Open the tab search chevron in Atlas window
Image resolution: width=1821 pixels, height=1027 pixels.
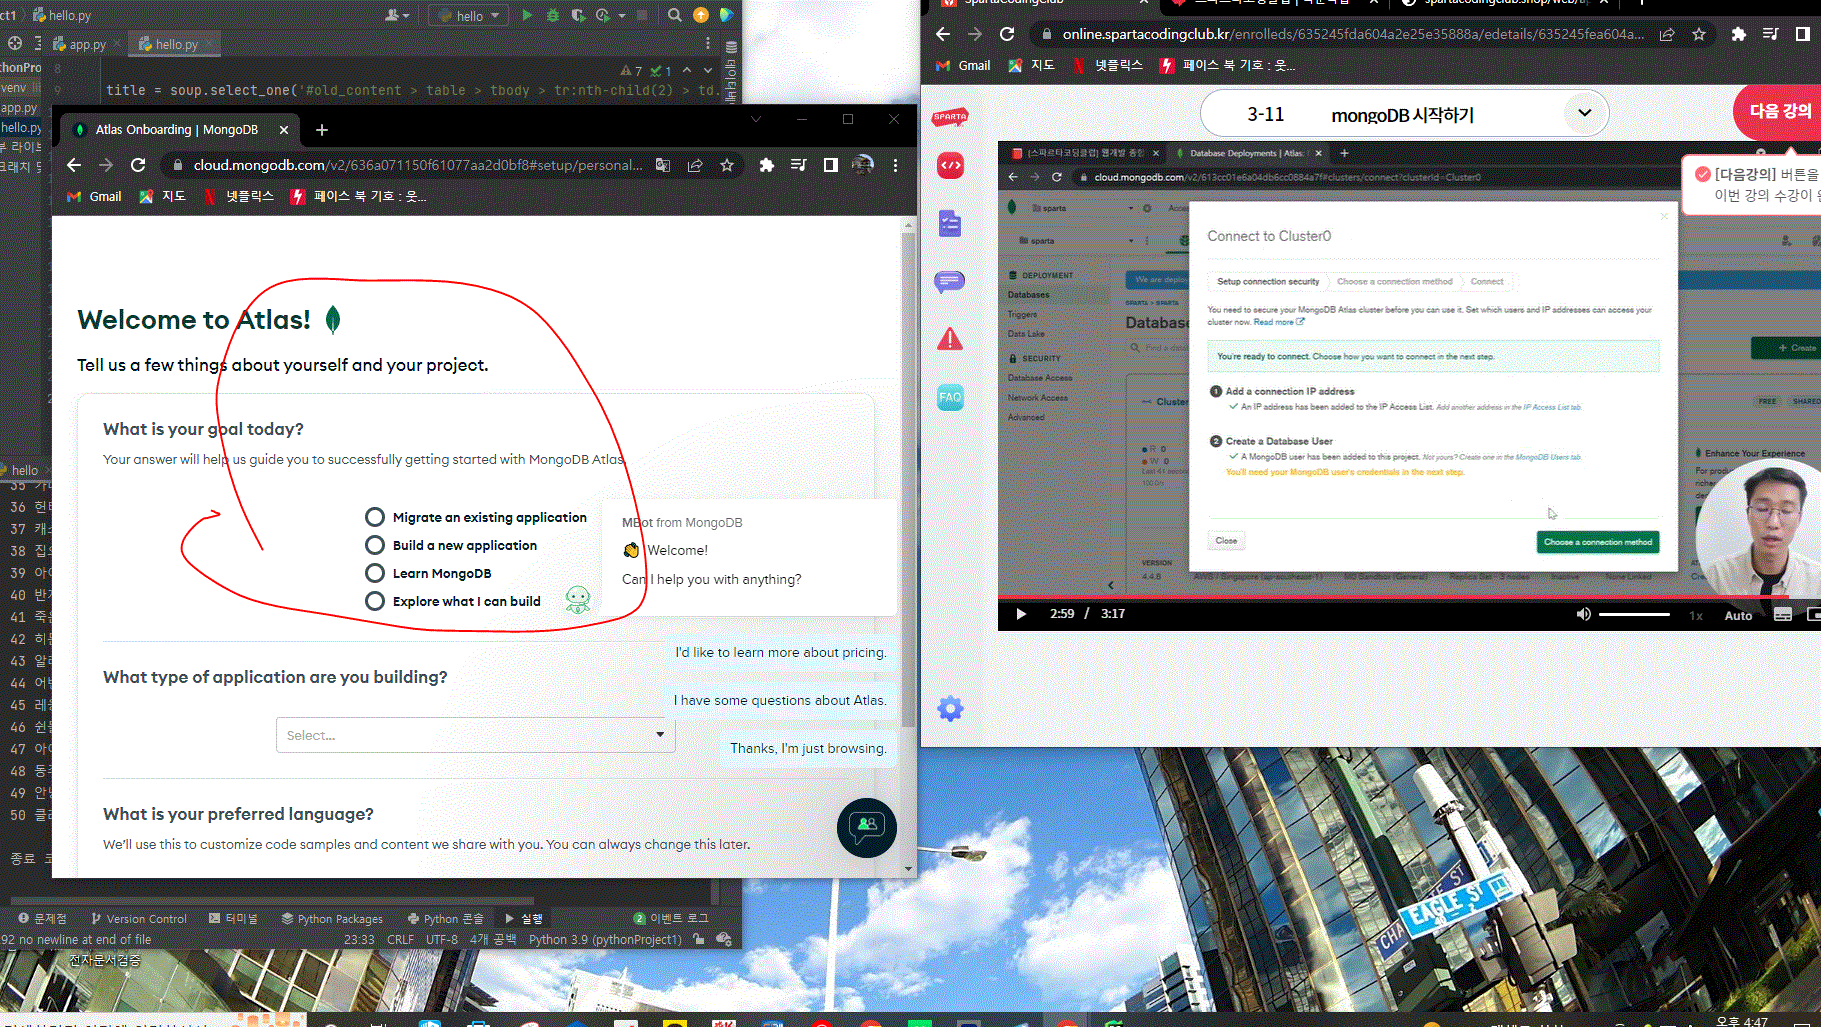(x=756, y=119)
